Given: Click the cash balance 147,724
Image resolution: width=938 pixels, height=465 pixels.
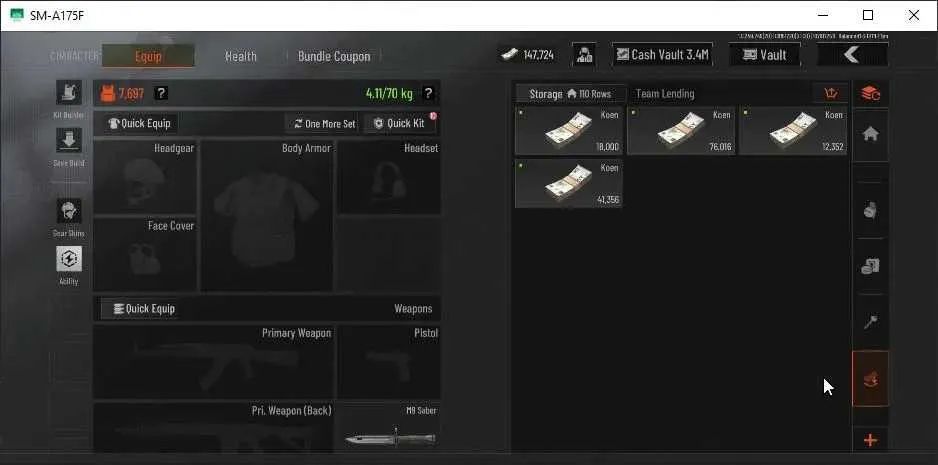Looking at the screenshot, I should pyautogui.click(x=527, y=55).
